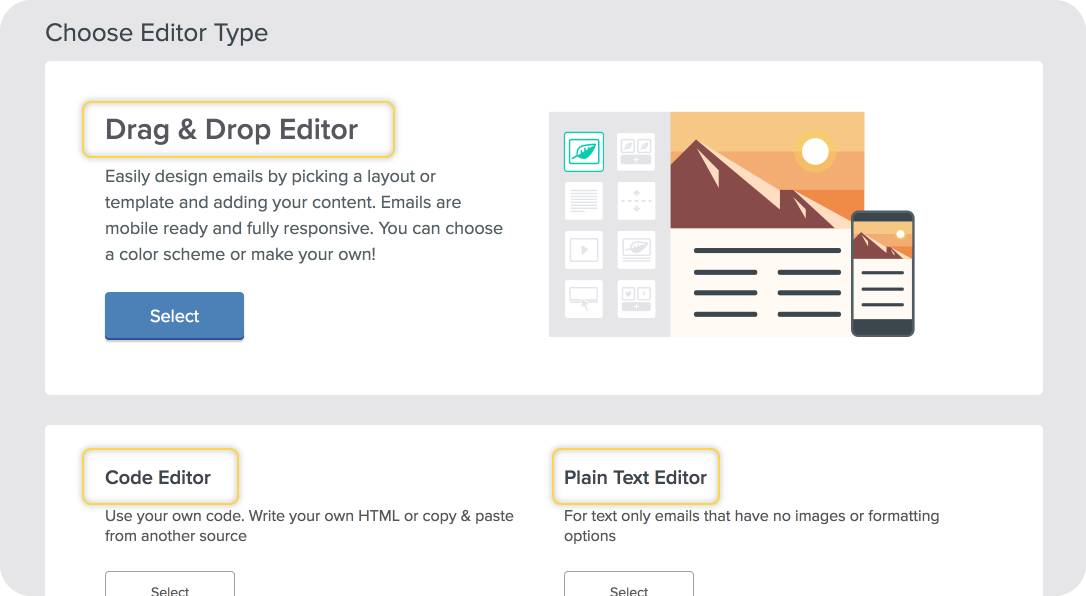Select the social media block icon
The height and width of the screenshot is (596, 1086).
(x=636, y=299)
